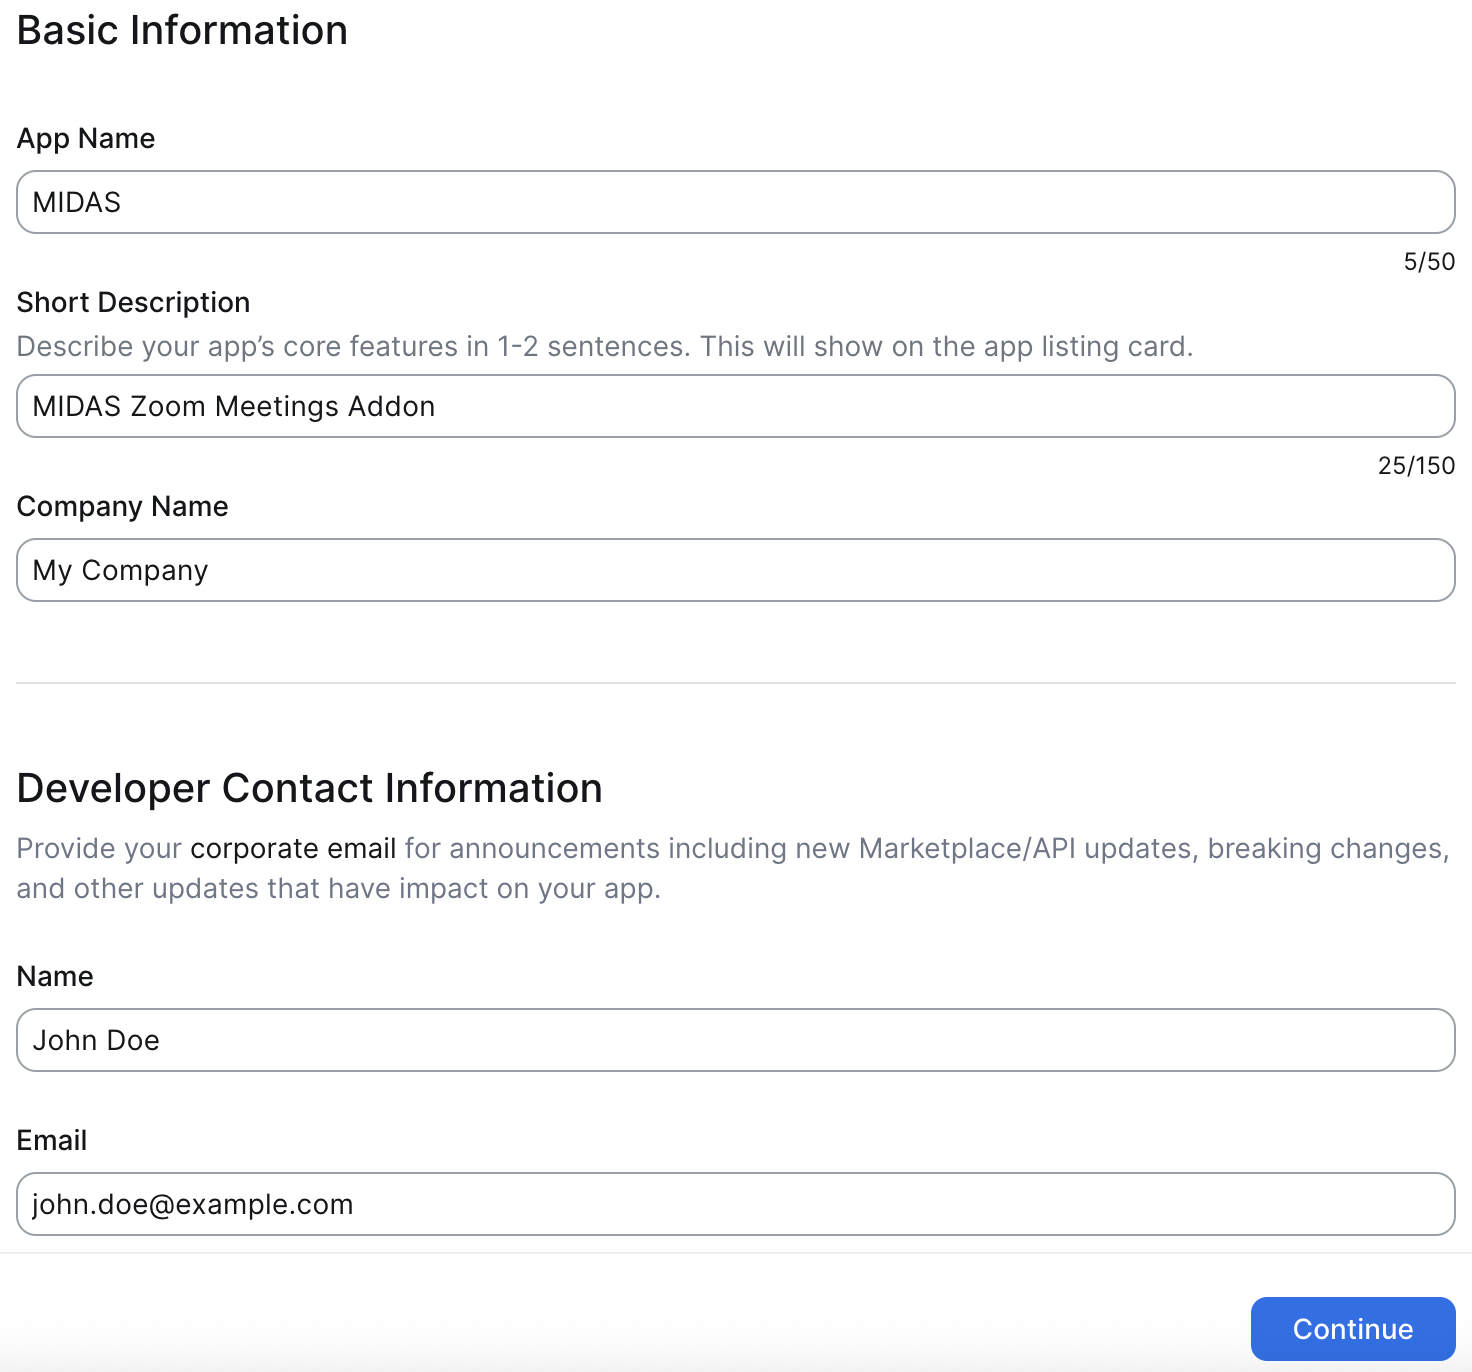This screenshot has width=1472, height=1372.
Task: Click the 25/150 character counter
Action: tap(1416, 466)
